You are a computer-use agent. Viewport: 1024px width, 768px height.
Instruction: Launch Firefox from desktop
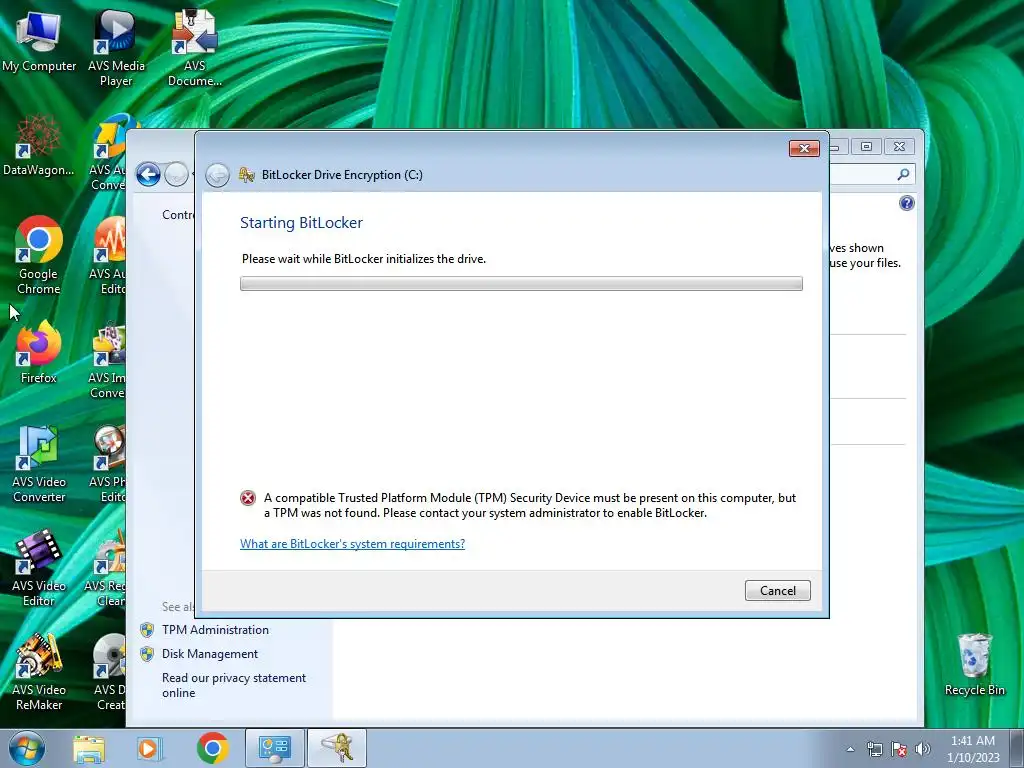[x=39, y=353]
